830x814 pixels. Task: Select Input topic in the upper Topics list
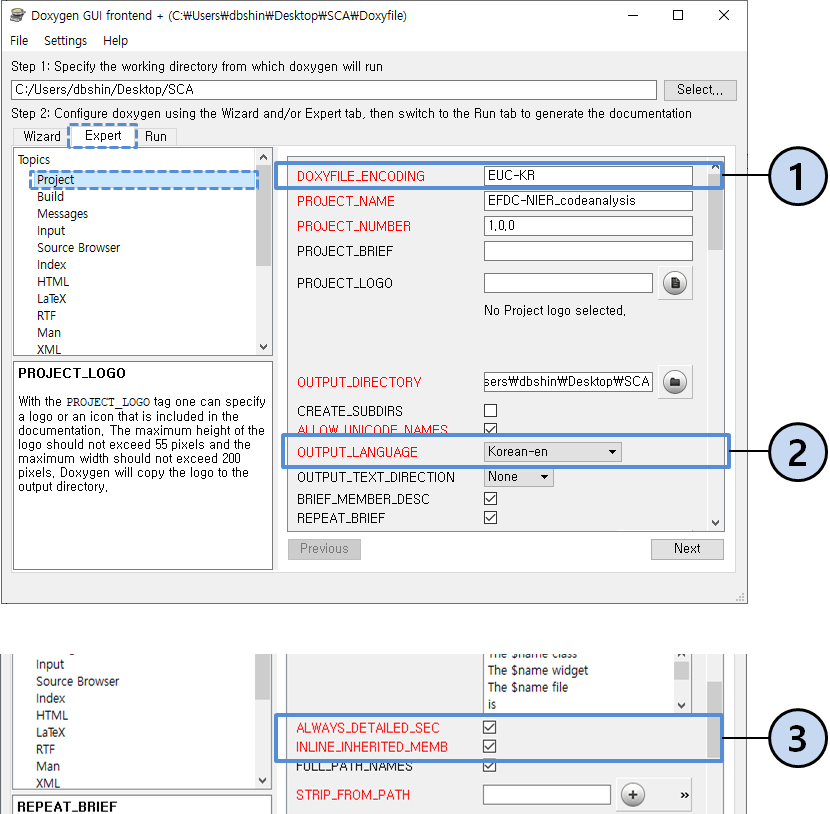pyautogui.click(x=51, y=231)
